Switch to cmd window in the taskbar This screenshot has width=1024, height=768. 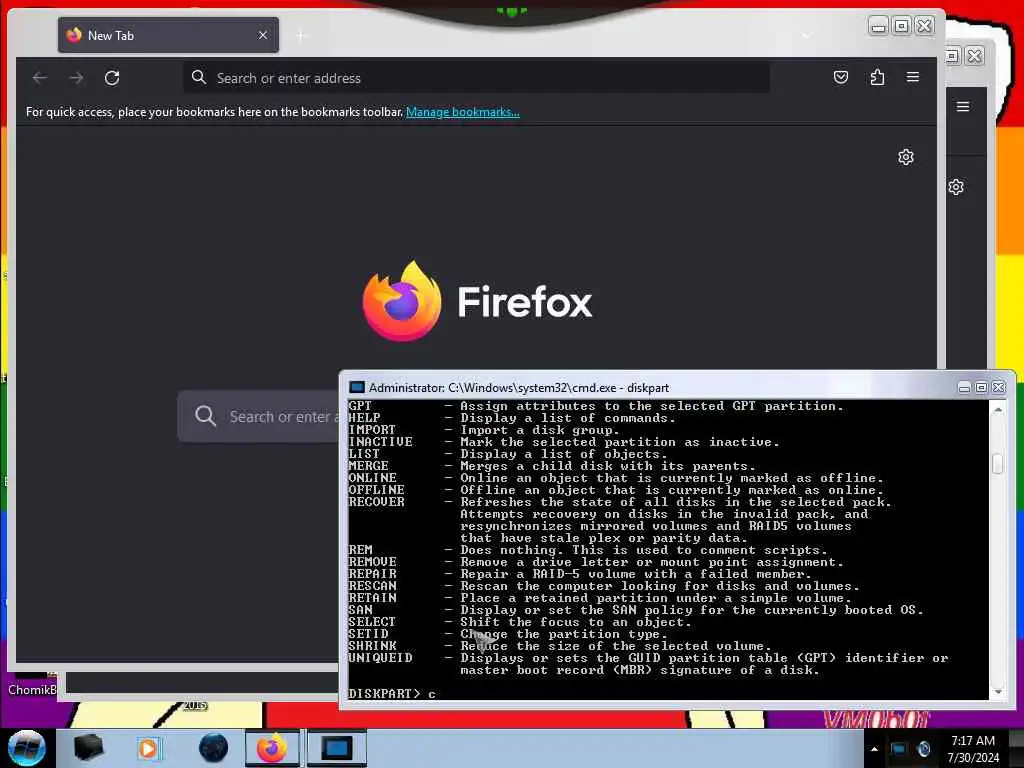336,748
